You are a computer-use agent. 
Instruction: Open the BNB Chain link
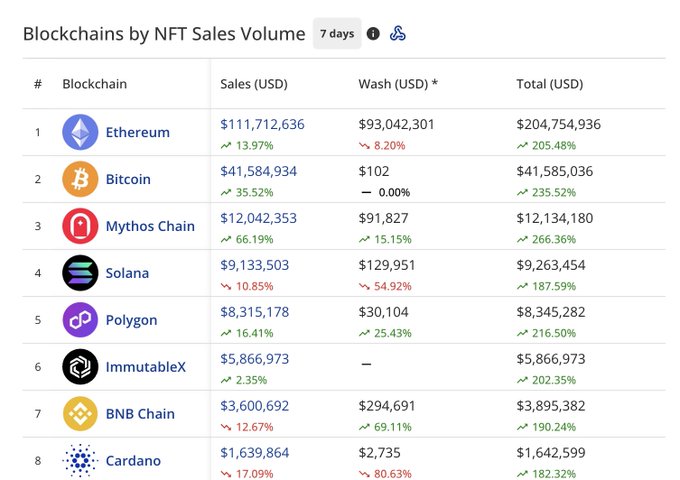pyautogui.click(x=140, y=414)
